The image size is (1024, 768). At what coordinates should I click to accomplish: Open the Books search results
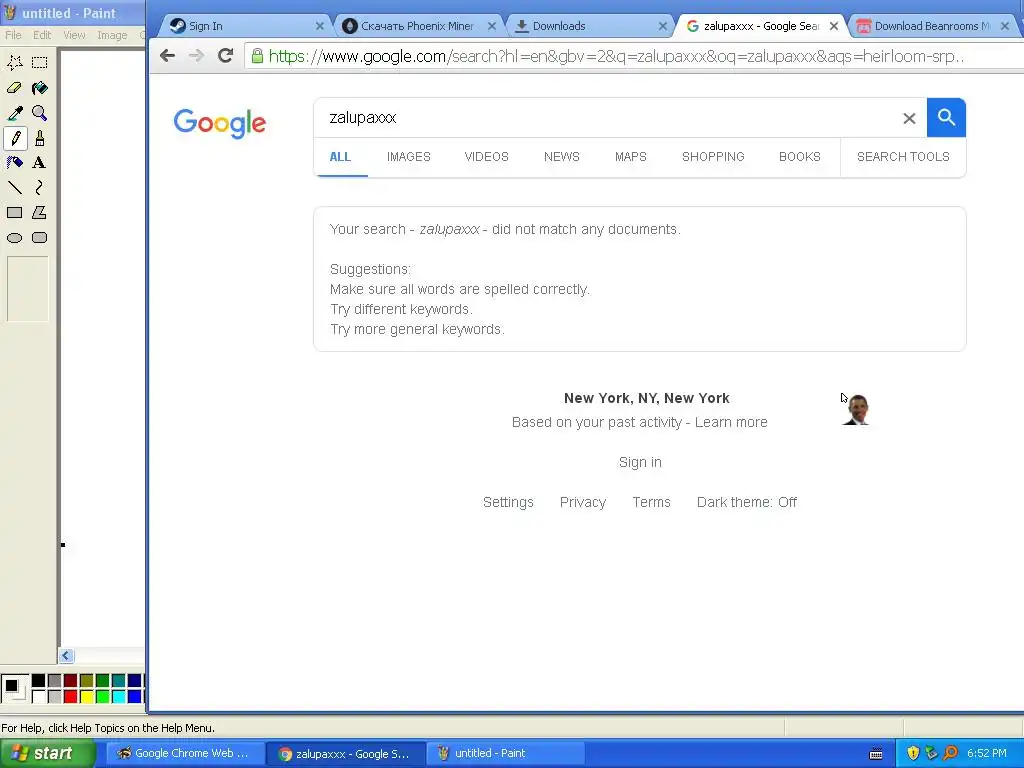[x=800, y=157]
